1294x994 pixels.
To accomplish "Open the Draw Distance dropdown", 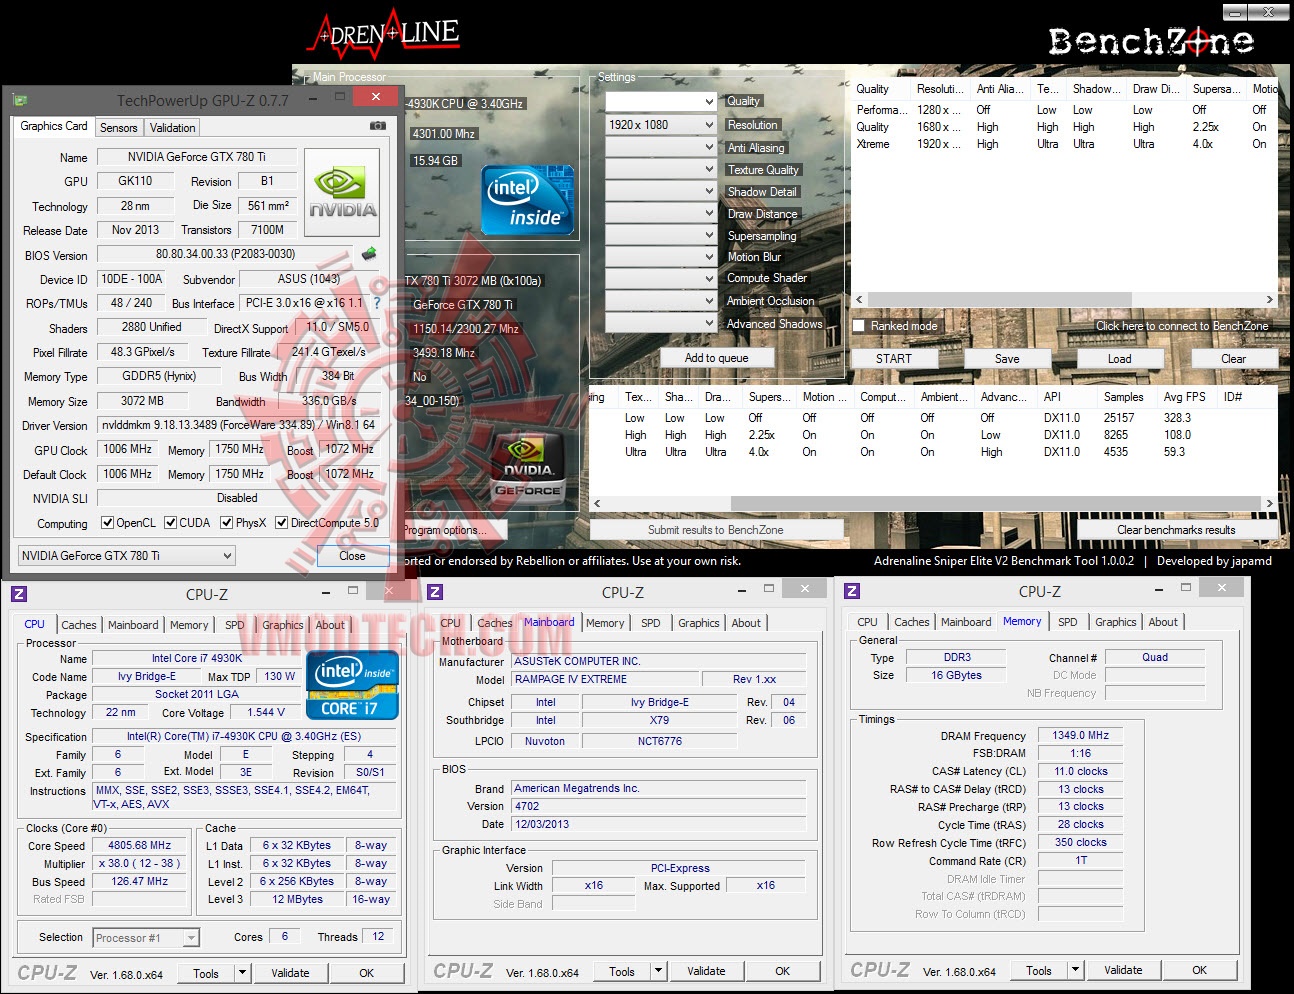I will point(661,213).
